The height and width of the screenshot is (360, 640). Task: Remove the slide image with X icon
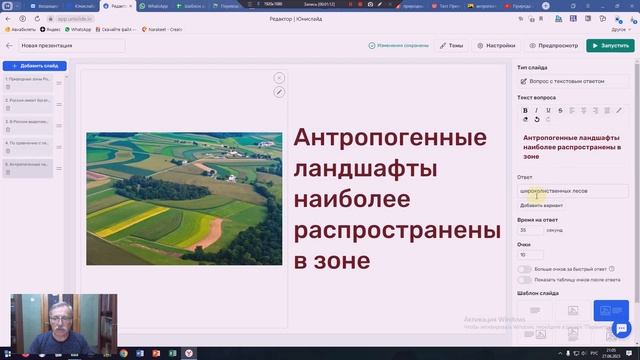(279, 78)
